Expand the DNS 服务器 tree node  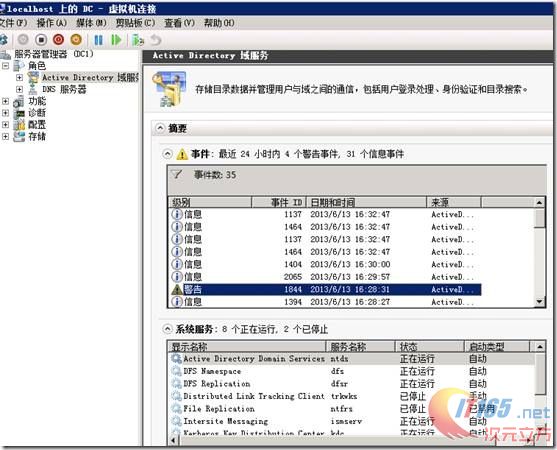pos(20,89)
